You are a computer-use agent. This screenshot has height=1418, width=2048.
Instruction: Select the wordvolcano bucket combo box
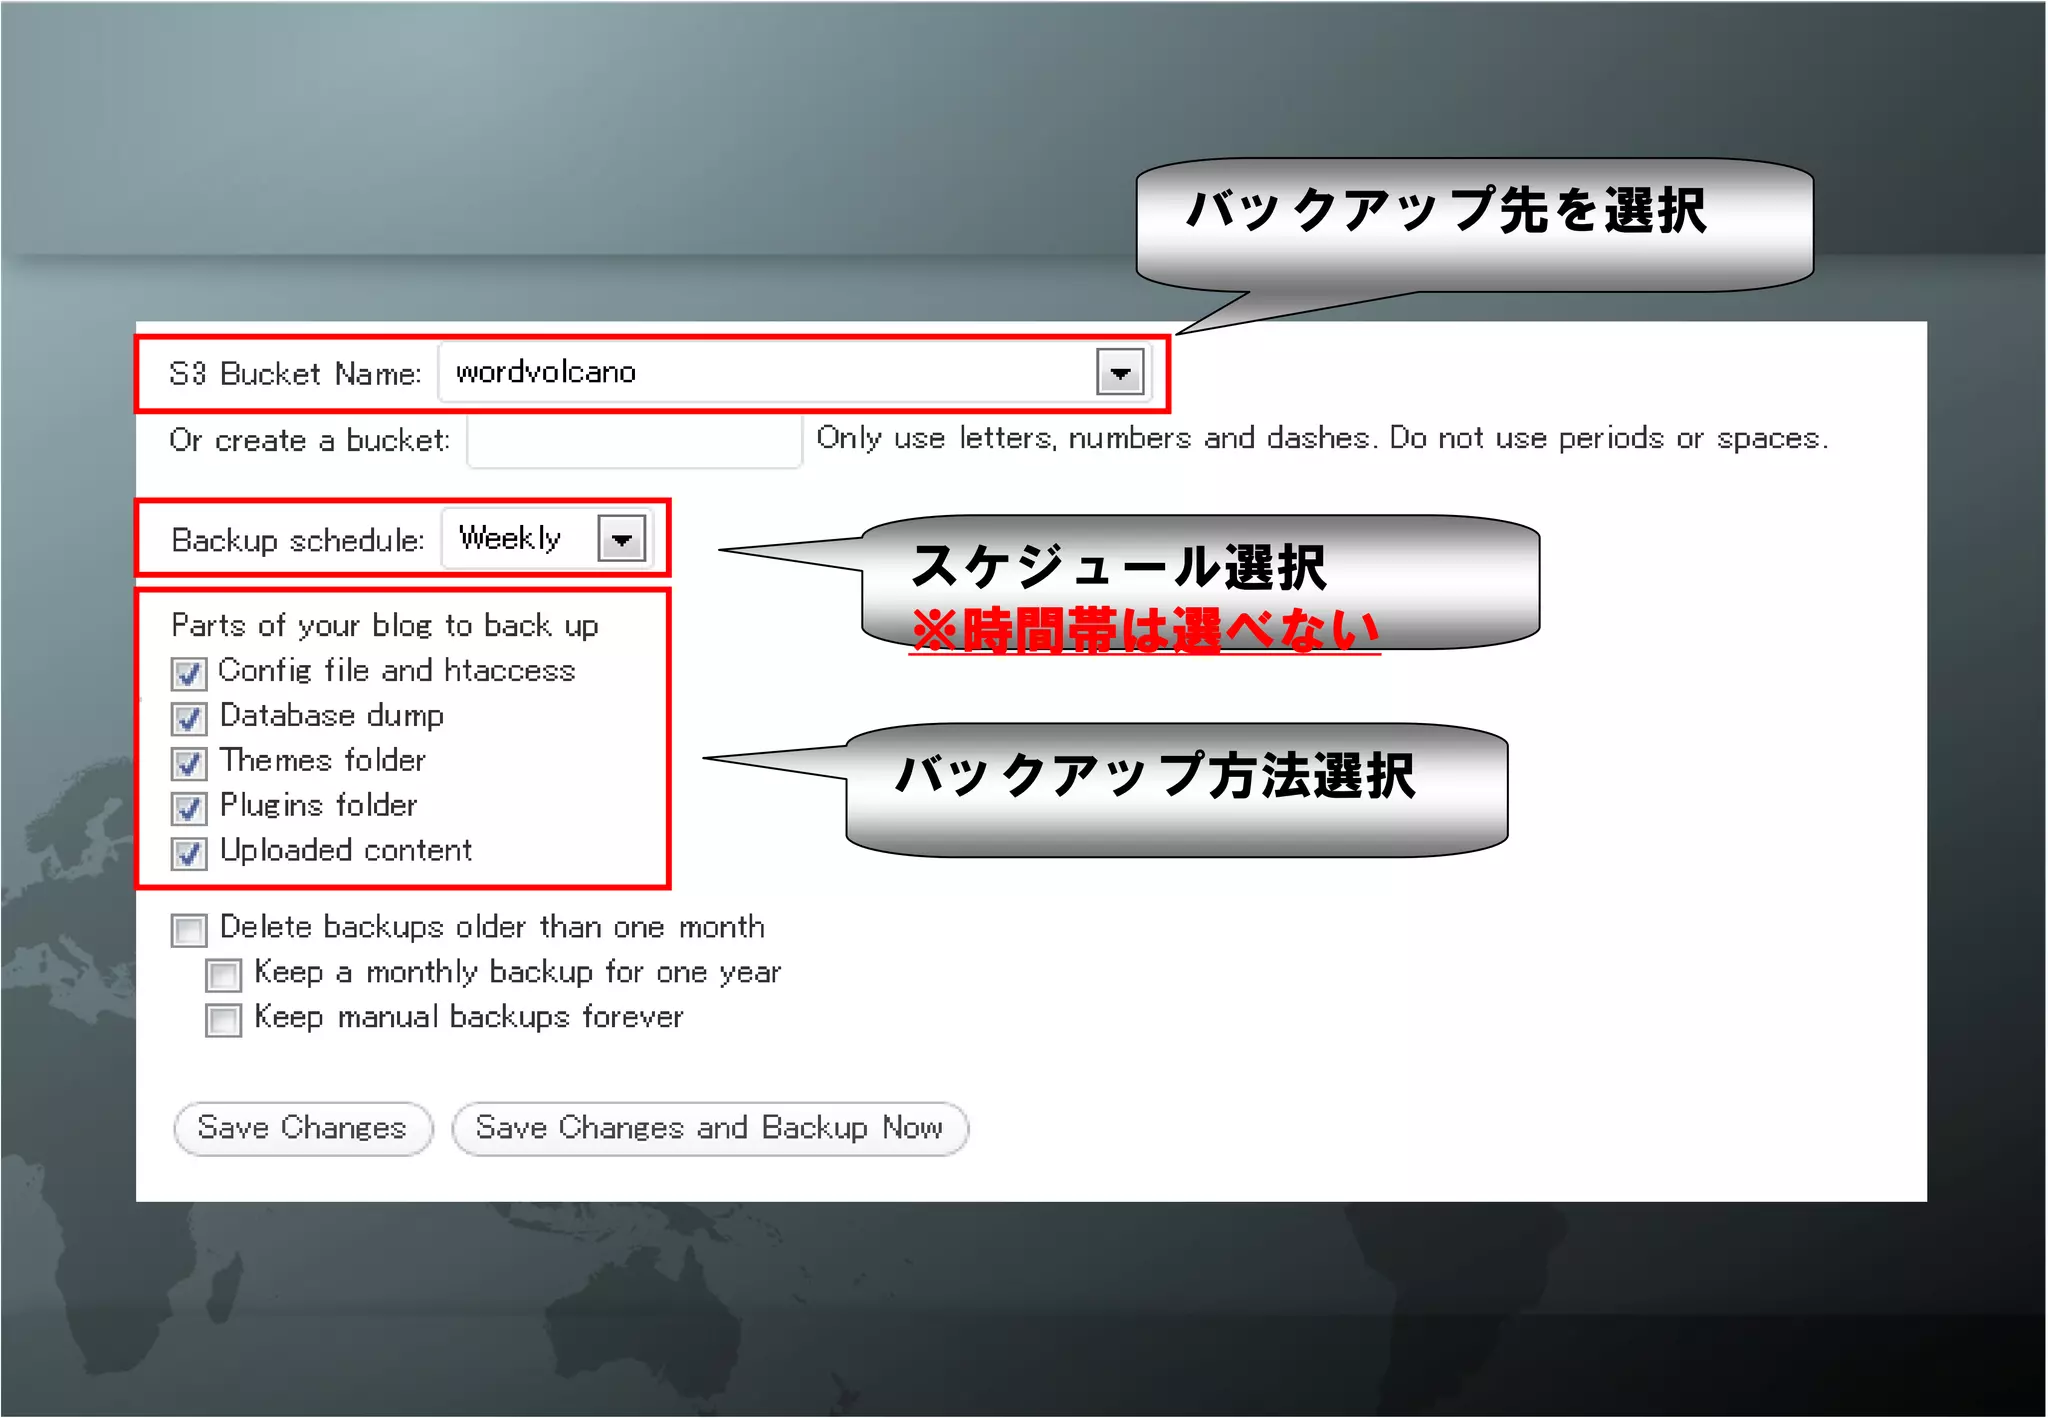(770, 373)
